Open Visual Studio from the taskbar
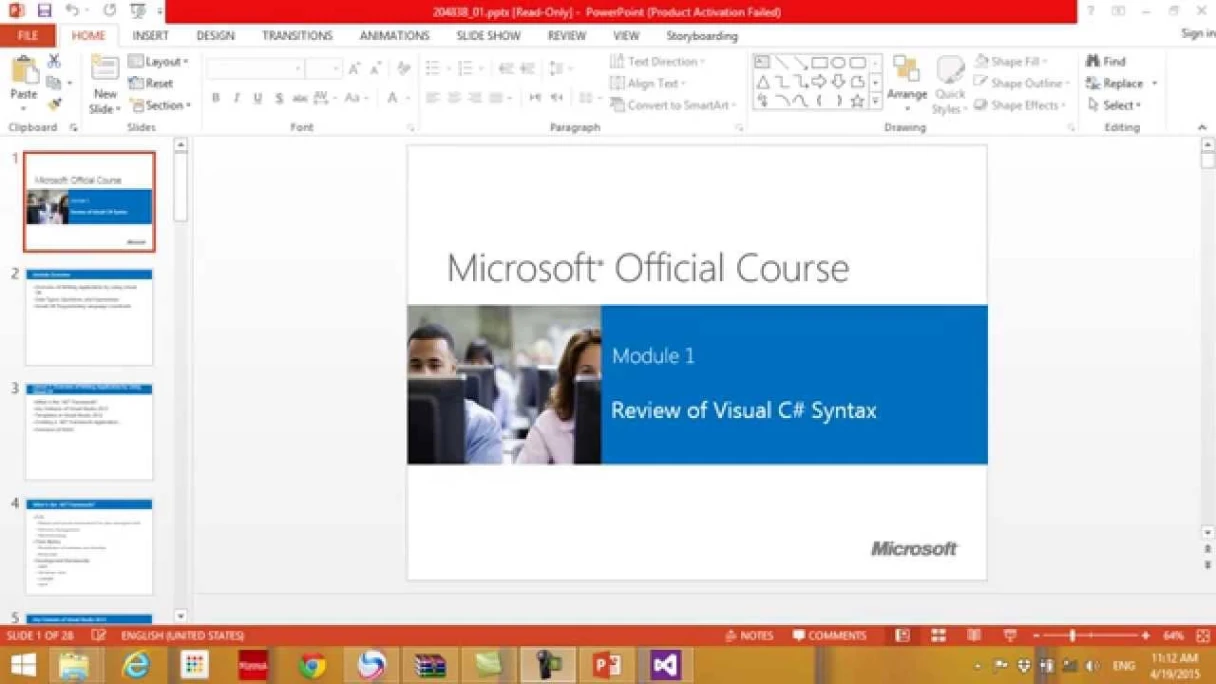Viewport: 1216px width, 684px height. click(665, 665)
